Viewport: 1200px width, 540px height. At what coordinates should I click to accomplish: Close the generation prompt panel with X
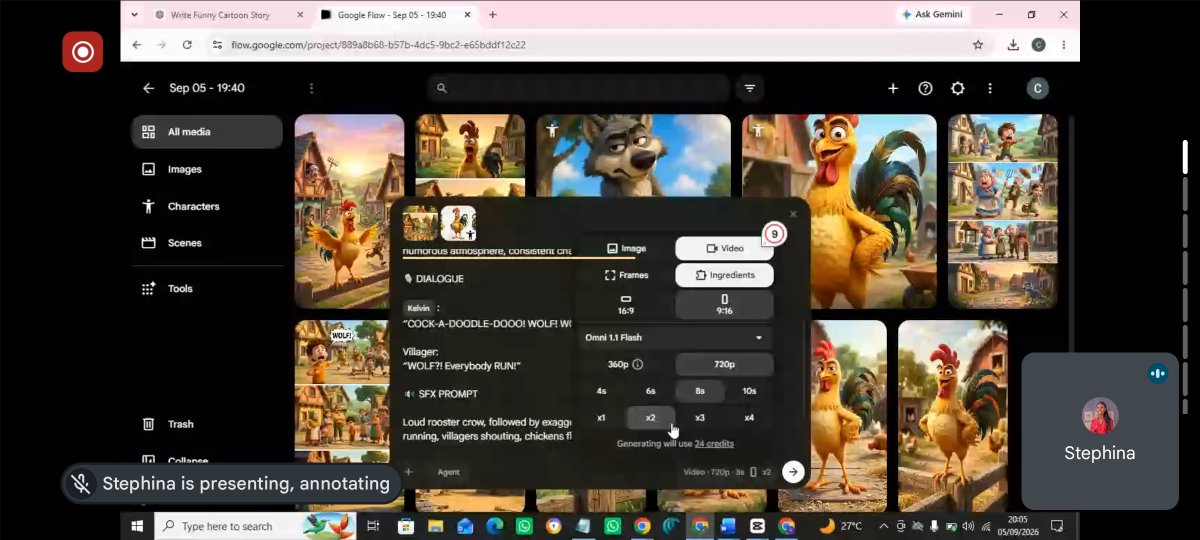pos(794,214)
